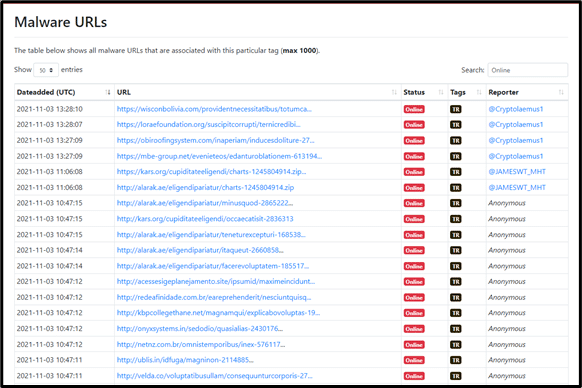Click TR tag in mbe-group row
This screenshot has height=388, width=582.
point(456,157)
